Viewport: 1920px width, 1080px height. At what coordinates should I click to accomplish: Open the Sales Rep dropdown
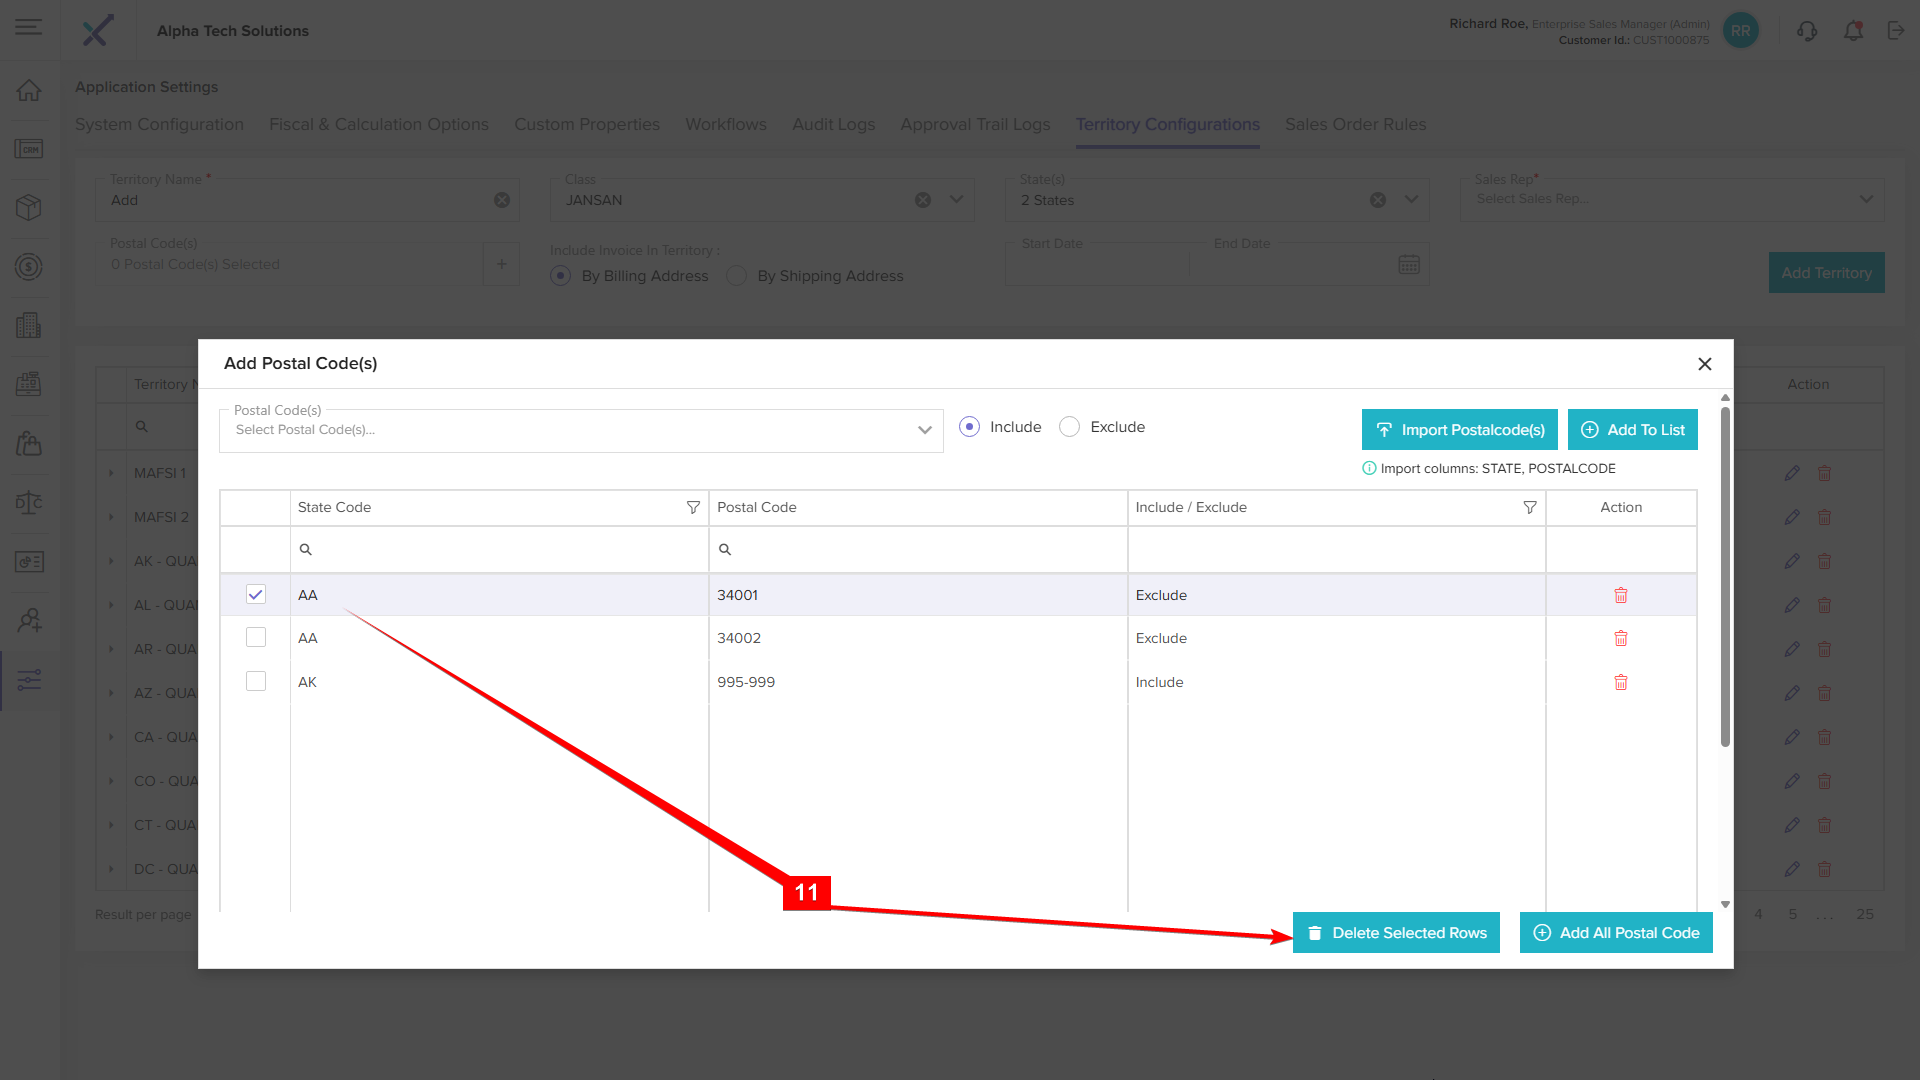click(x=1865, y=199)
